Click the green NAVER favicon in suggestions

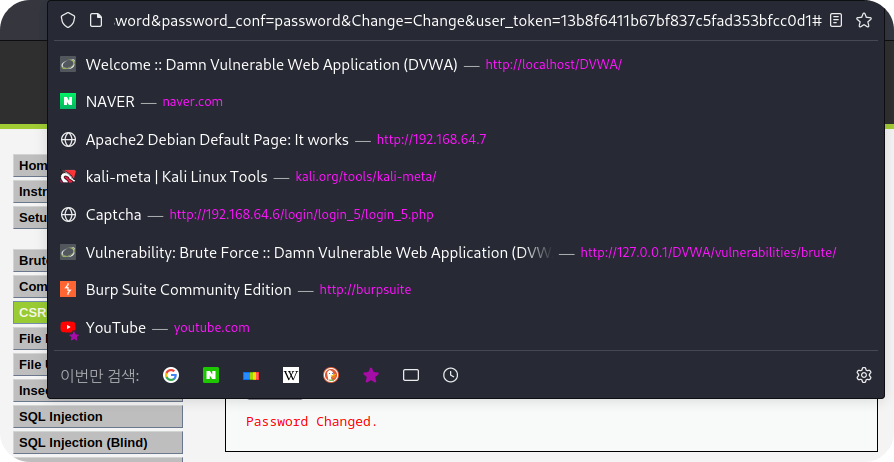click(68, 102)
